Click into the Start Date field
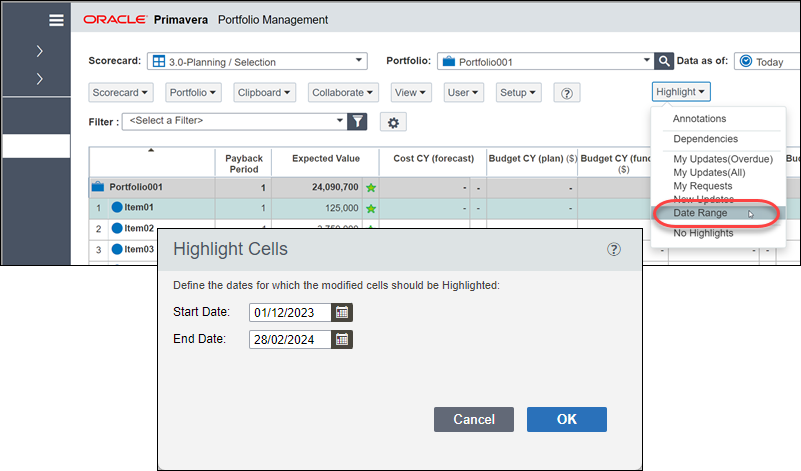 click(290, 313)
